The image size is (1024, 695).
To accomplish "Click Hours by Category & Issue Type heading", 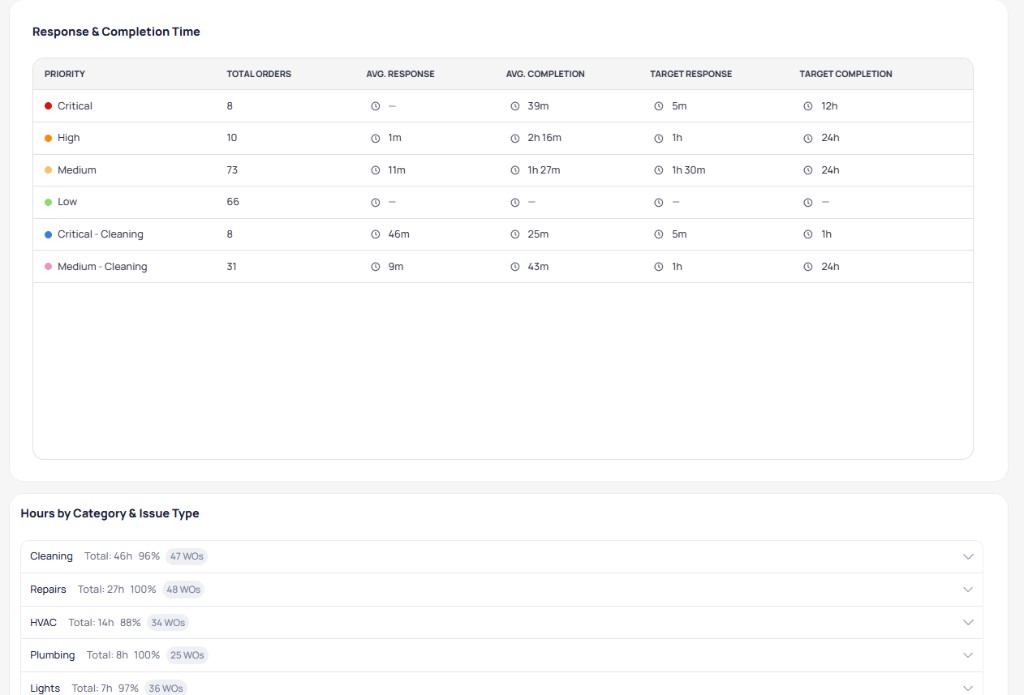I will (x=110, y=513).
